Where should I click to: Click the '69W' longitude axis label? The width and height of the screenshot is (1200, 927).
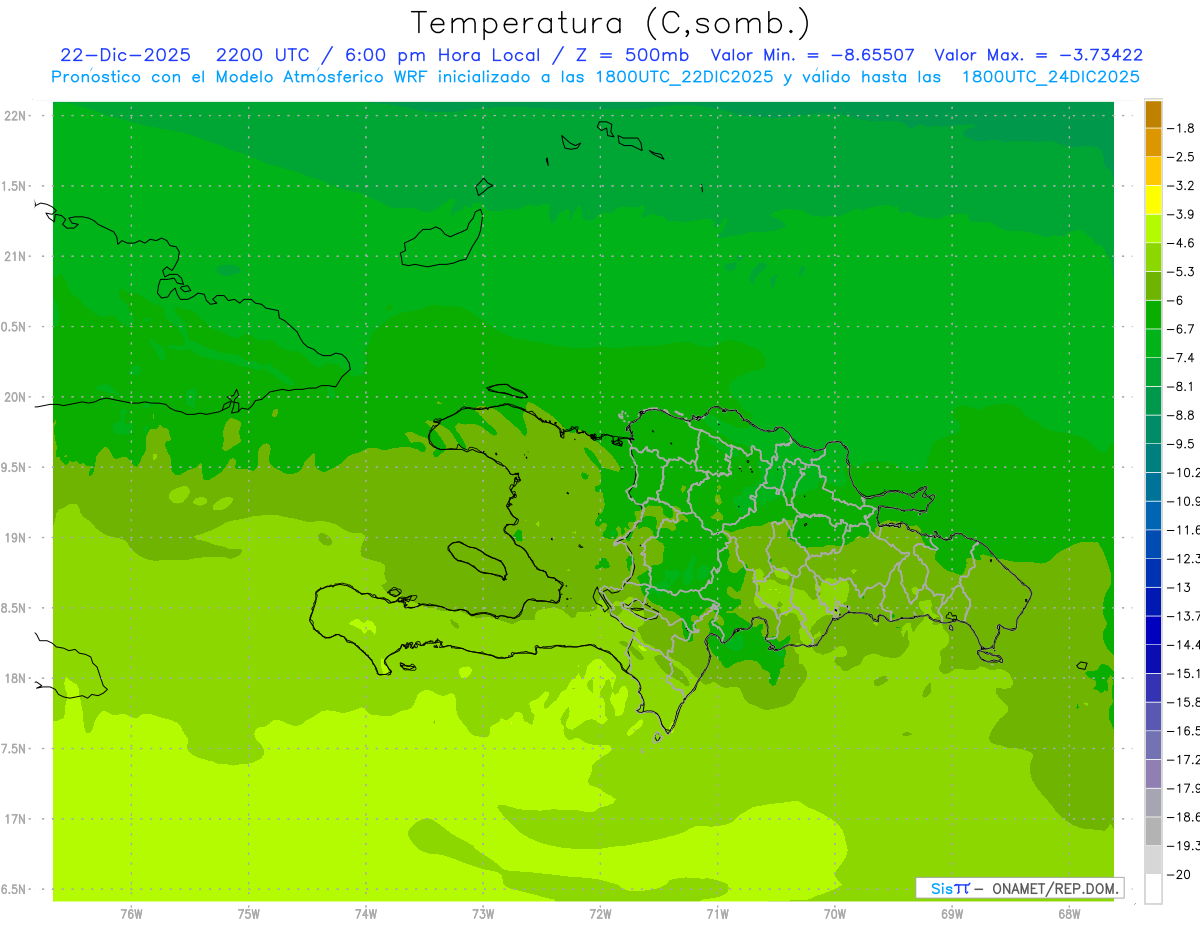952,914
